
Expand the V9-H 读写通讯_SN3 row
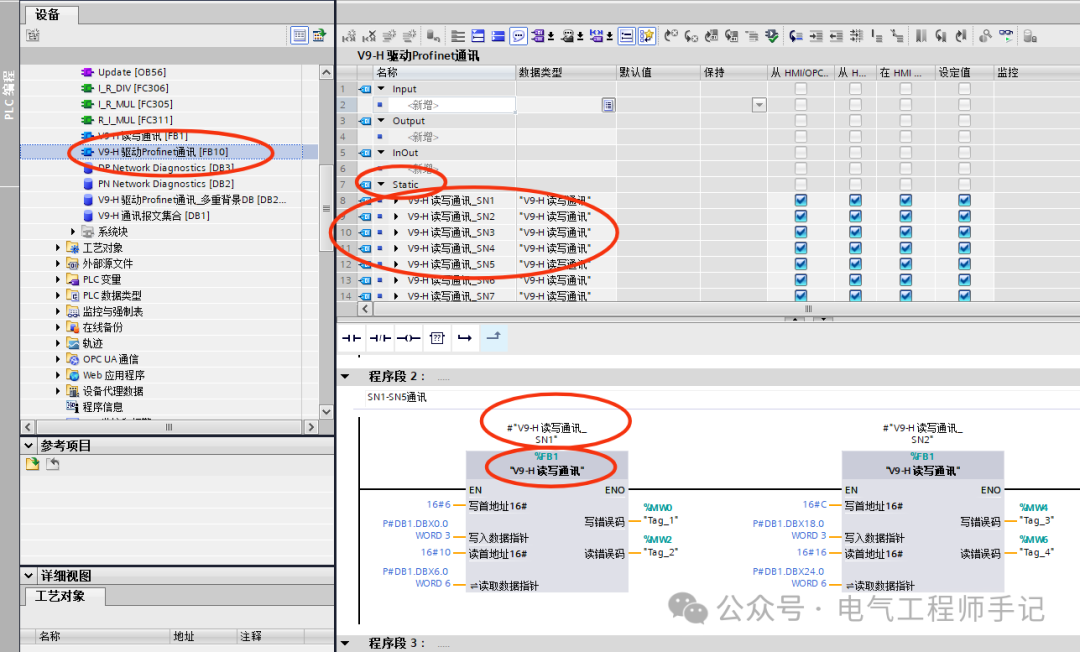(396, 232)
